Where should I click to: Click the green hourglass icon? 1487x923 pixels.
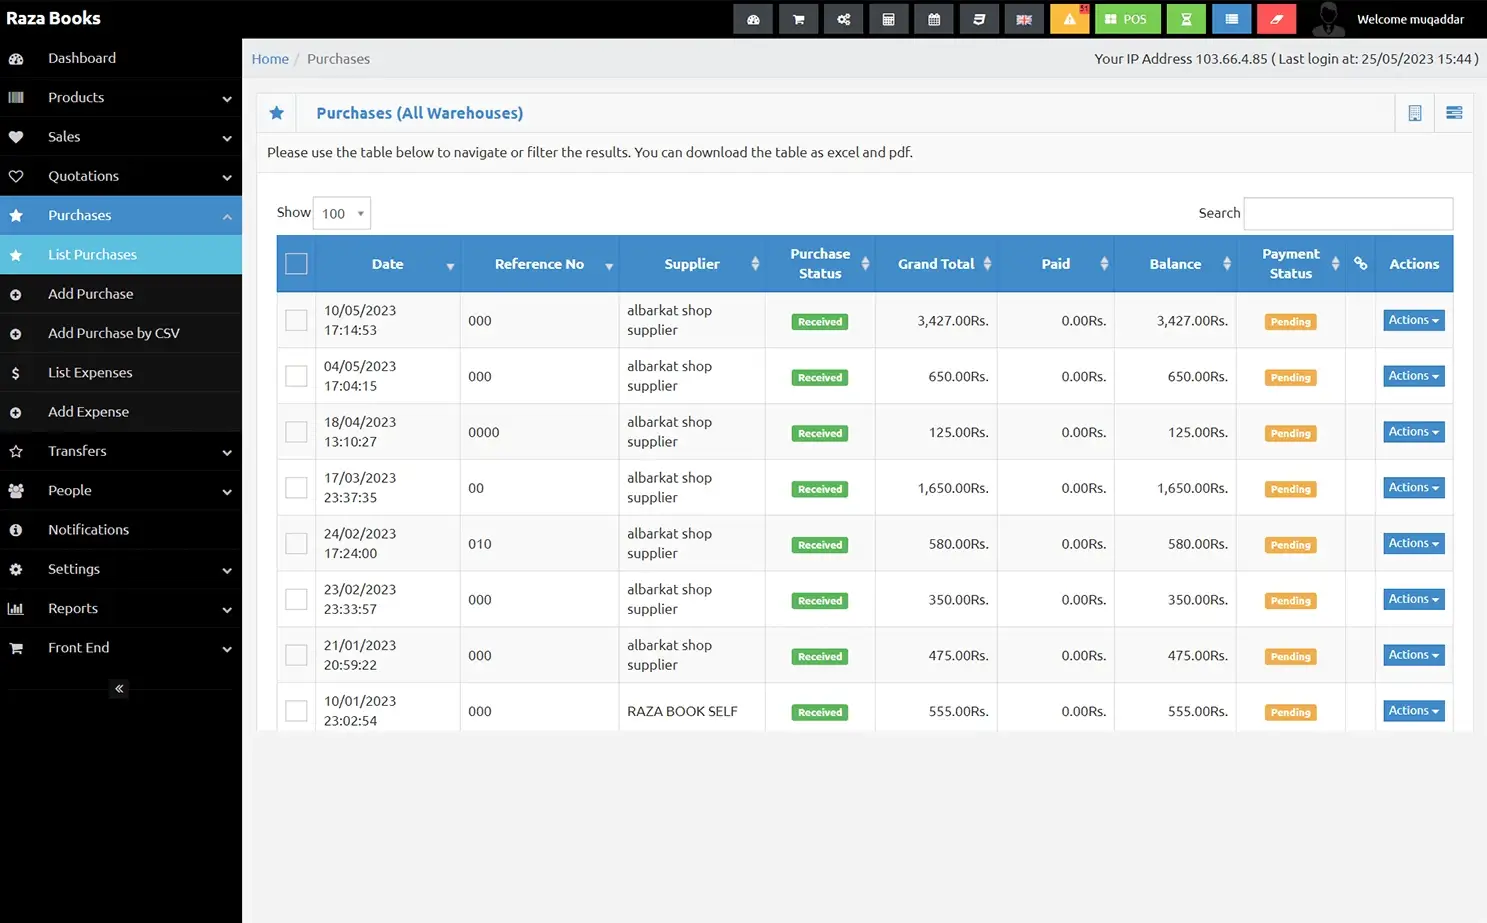(x=1186, y=19)
